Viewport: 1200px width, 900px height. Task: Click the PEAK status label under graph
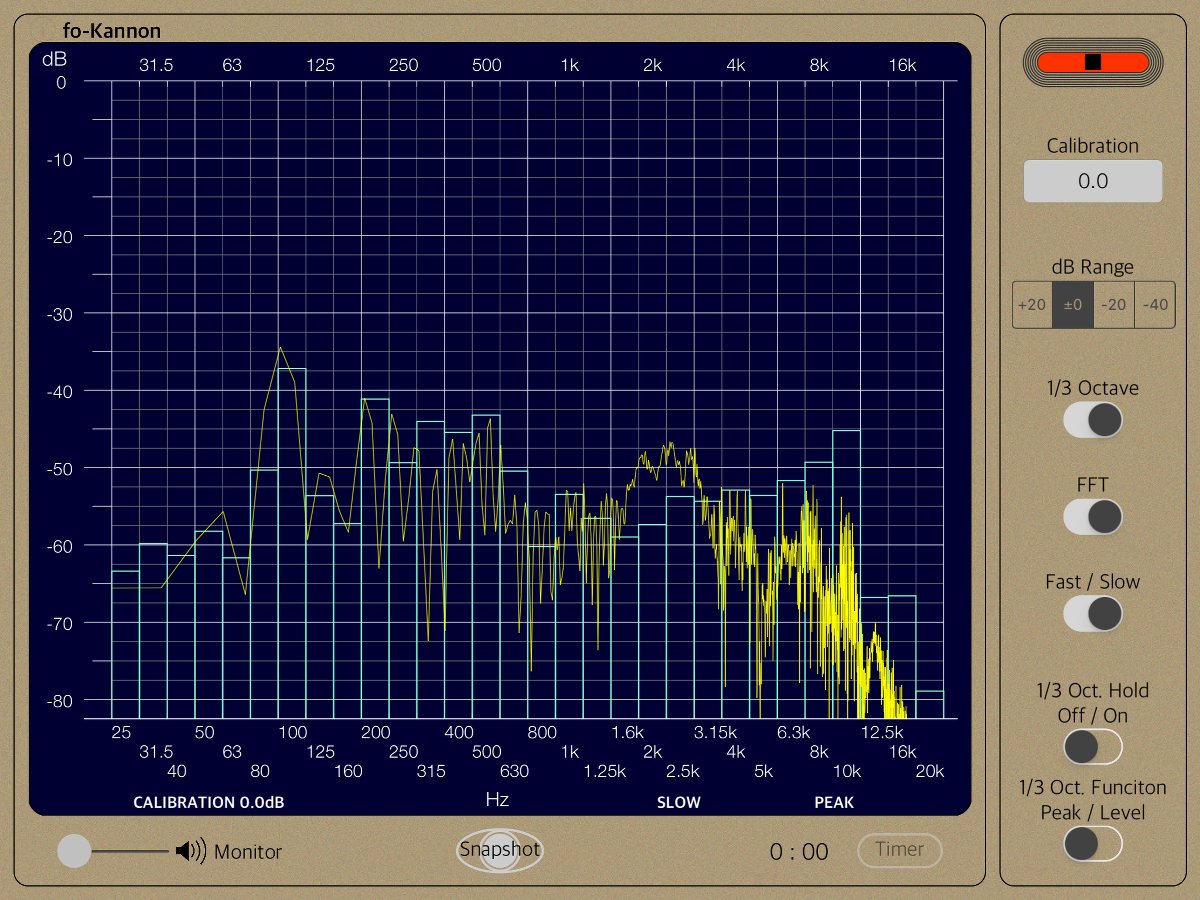(x=834, y=802)
